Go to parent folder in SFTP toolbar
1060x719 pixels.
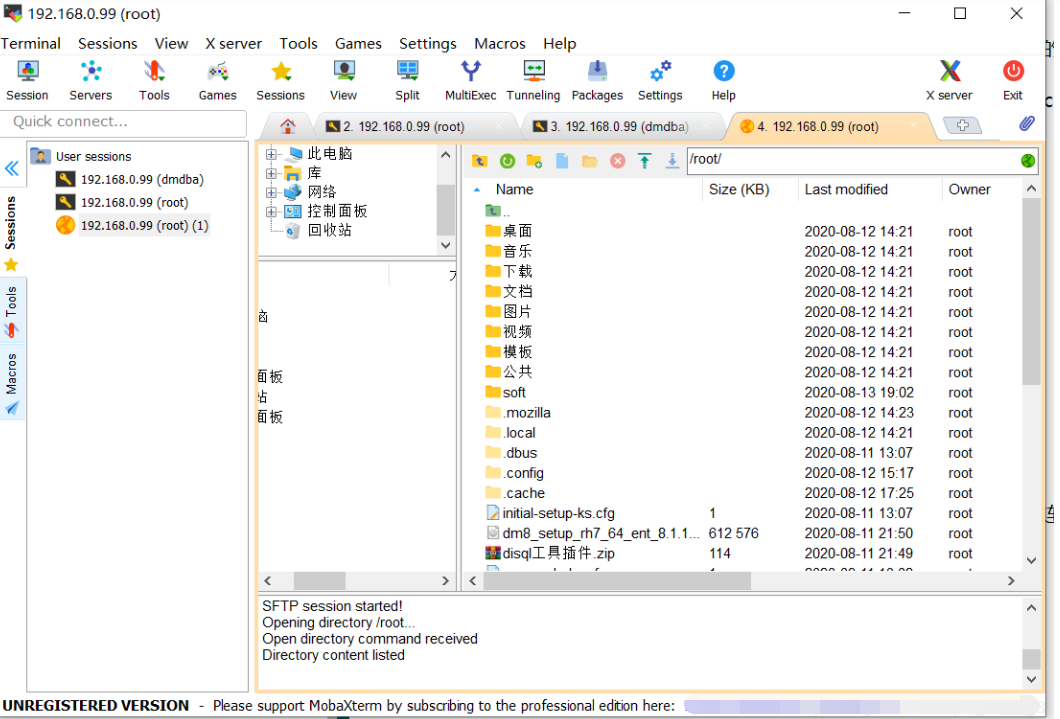480,161
